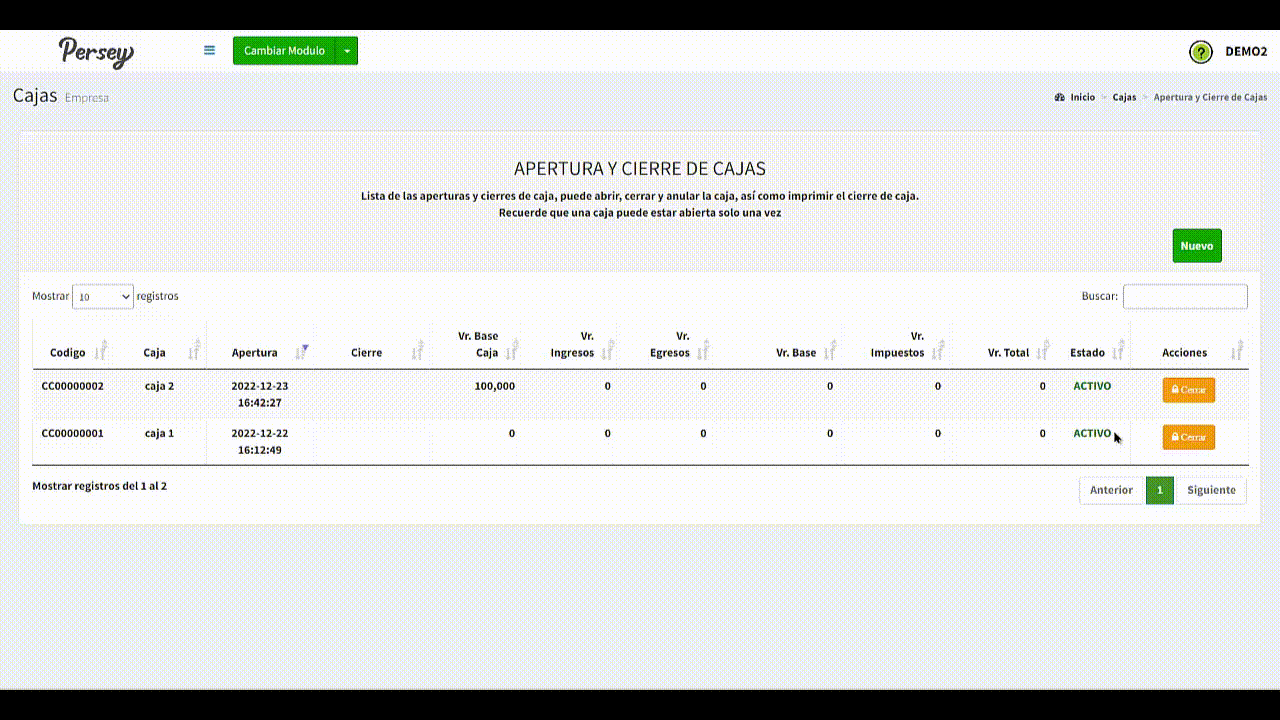Expand the Cambiar Modulo dropdown arrow
Screen dimensions: 1280x720
tap(346, 51)
